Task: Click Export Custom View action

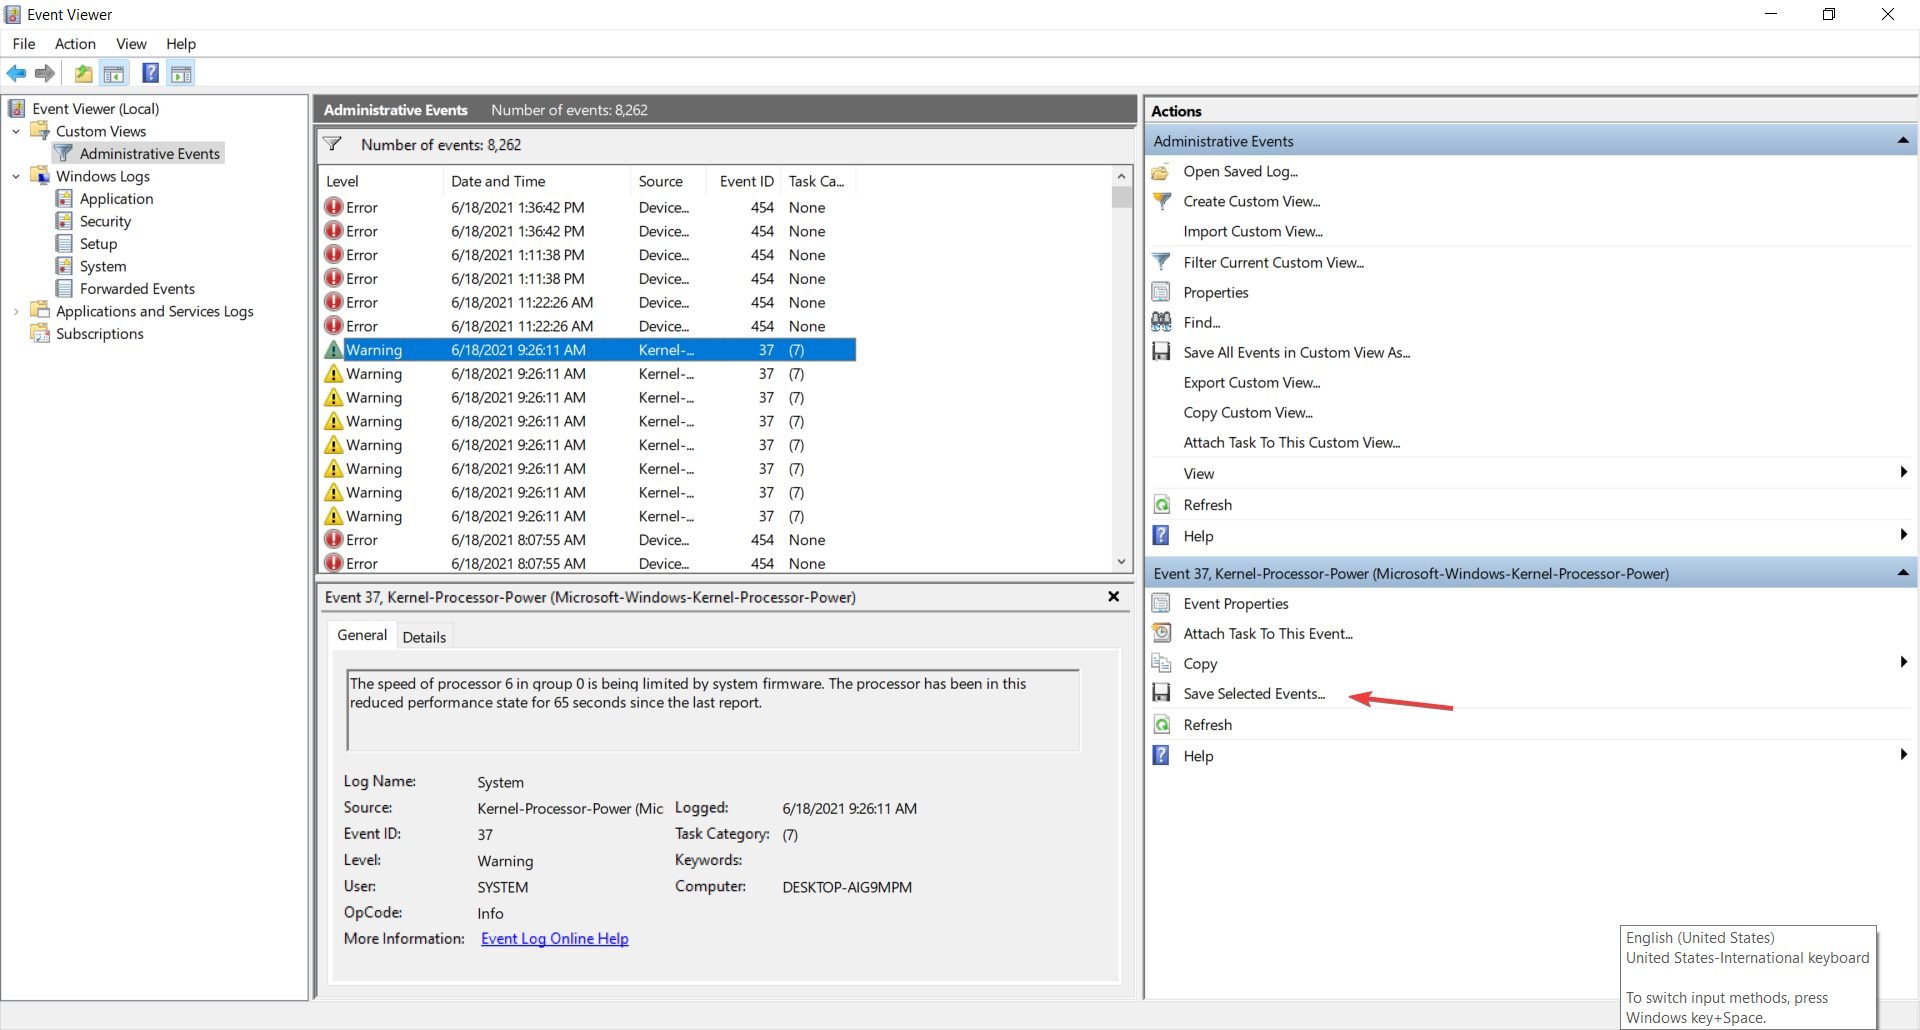Action: point(1252,382)
